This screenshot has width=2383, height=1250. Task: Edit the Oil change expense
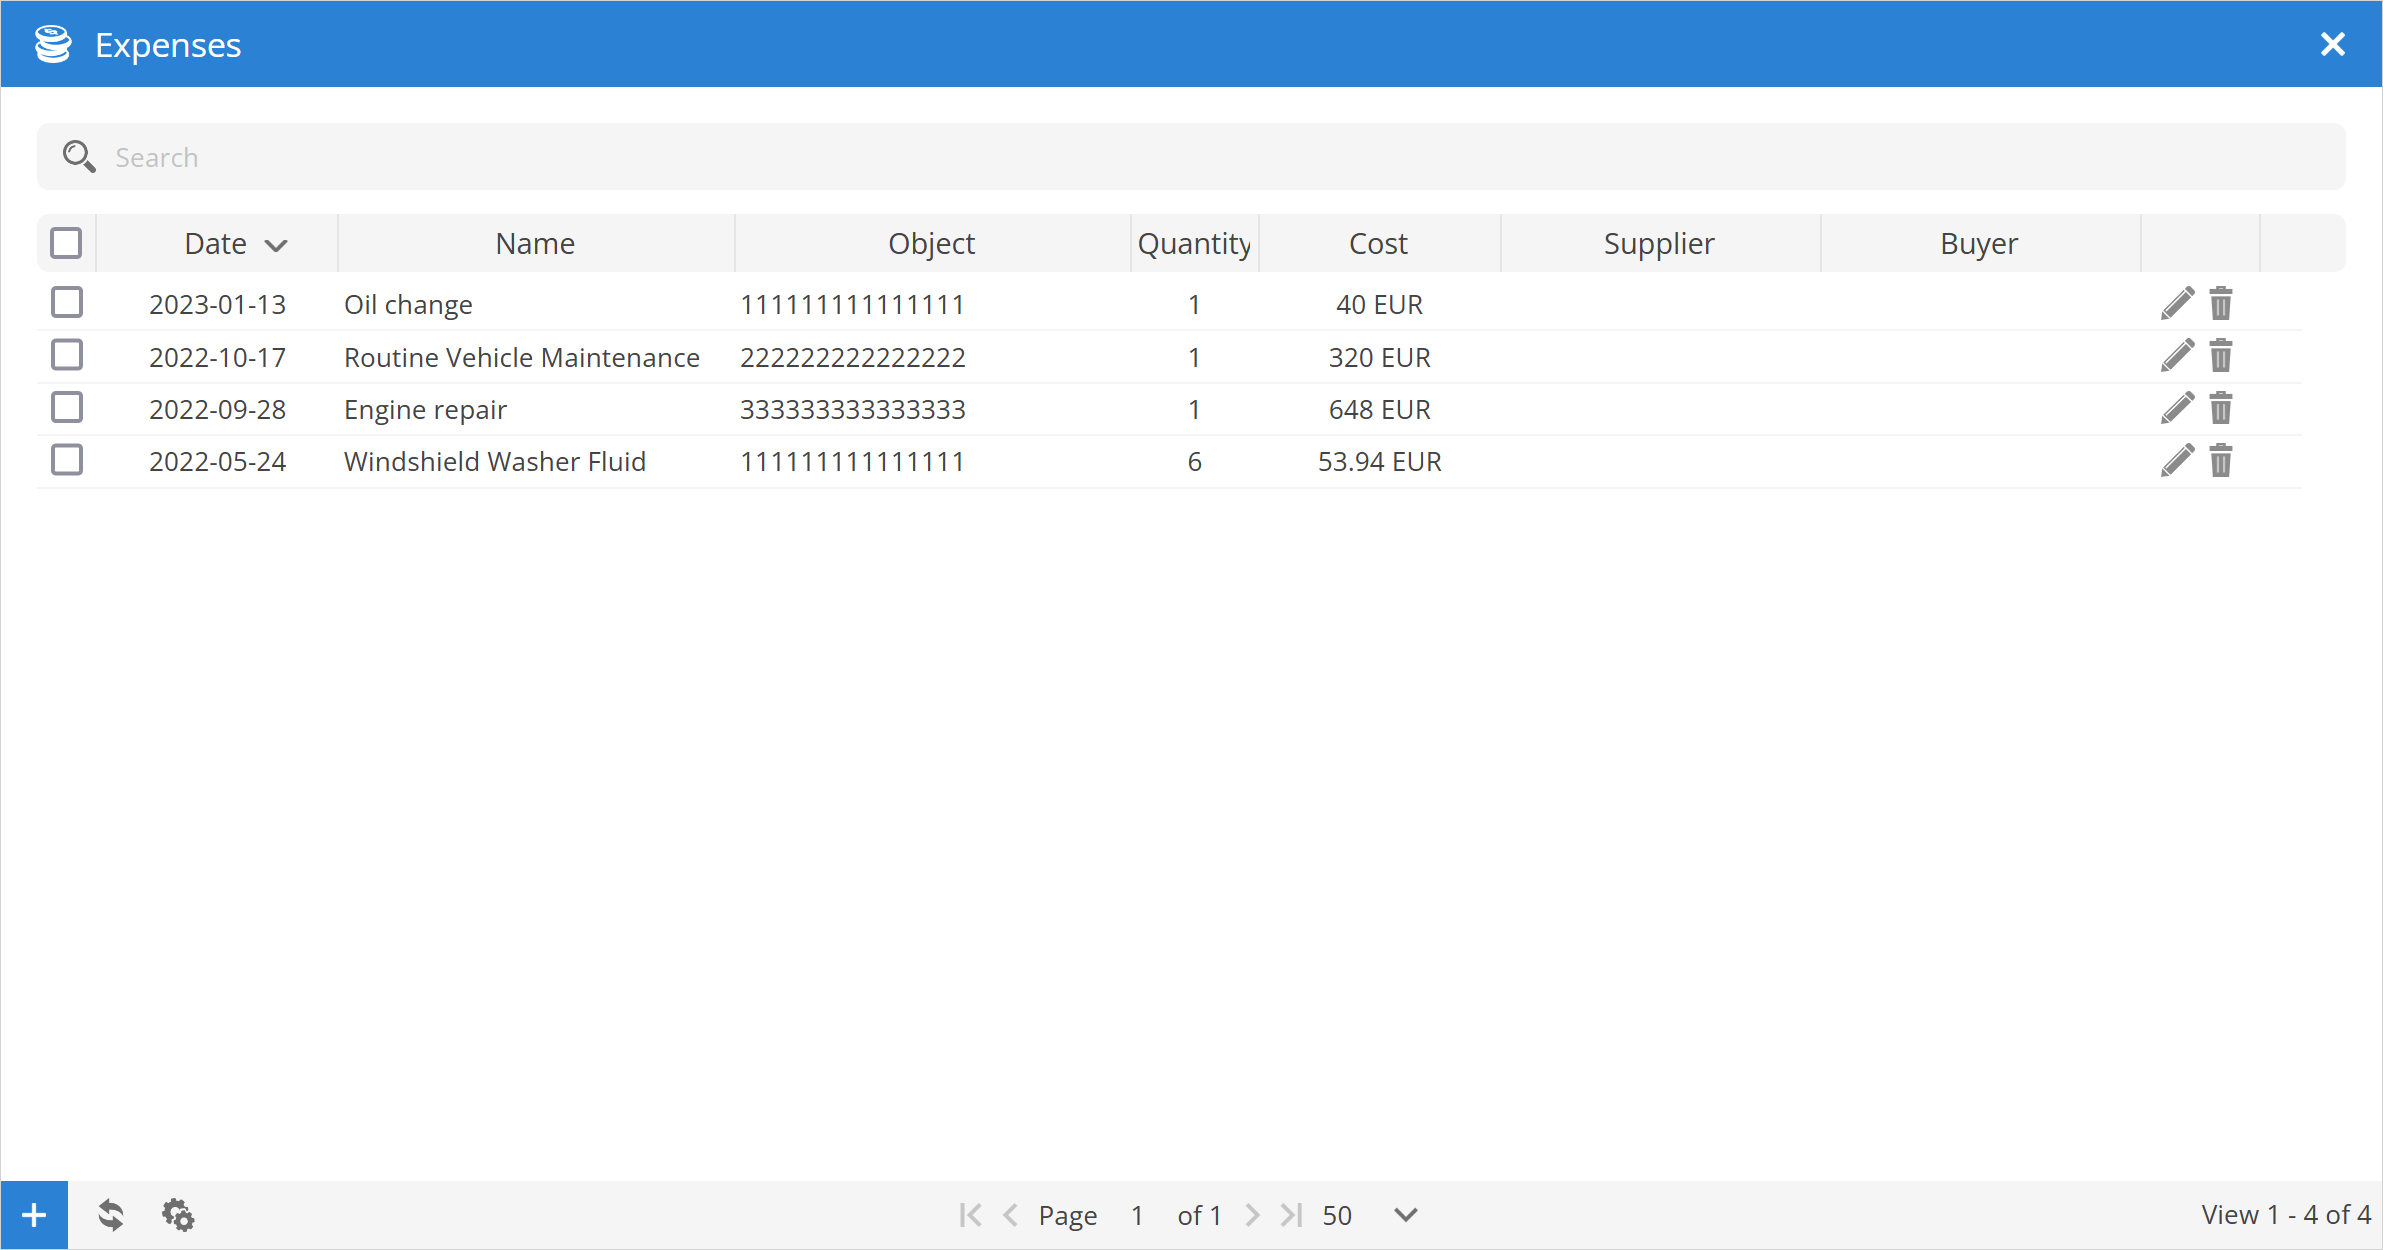click(x=2177, y=304)
